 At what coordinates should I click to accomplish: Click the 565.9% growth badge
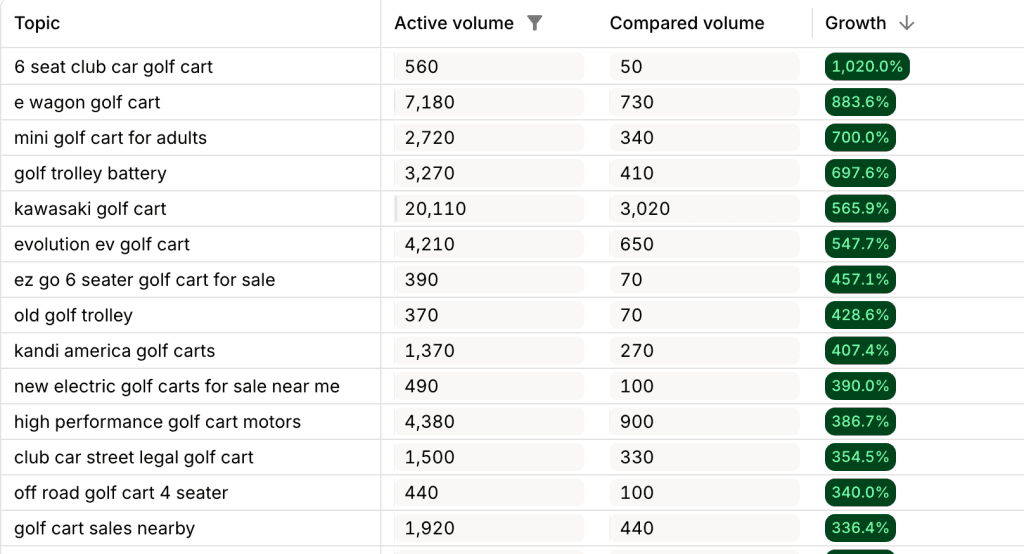pyautogui.click(x=860, y=209)
